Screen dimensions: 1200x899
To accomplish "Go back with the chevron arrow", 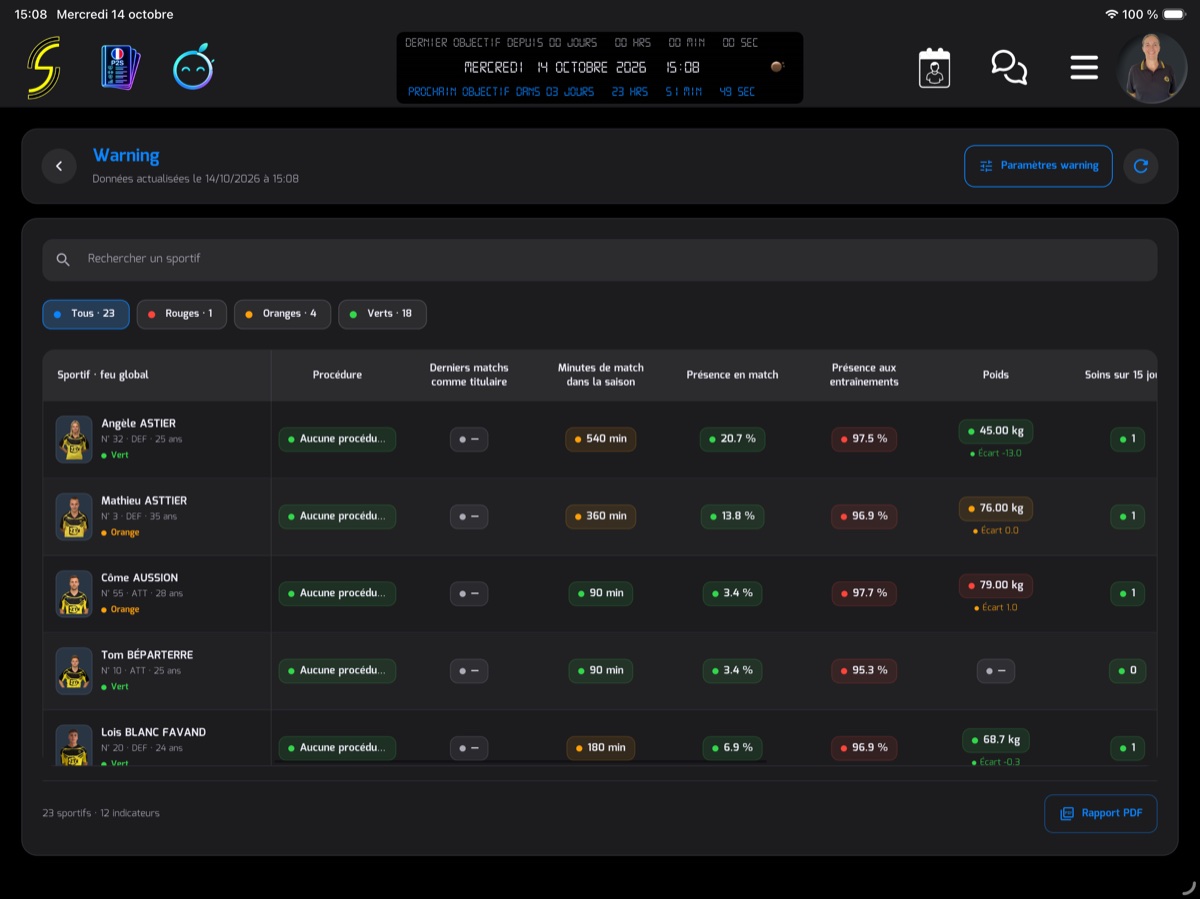I will tap(59, 166).
